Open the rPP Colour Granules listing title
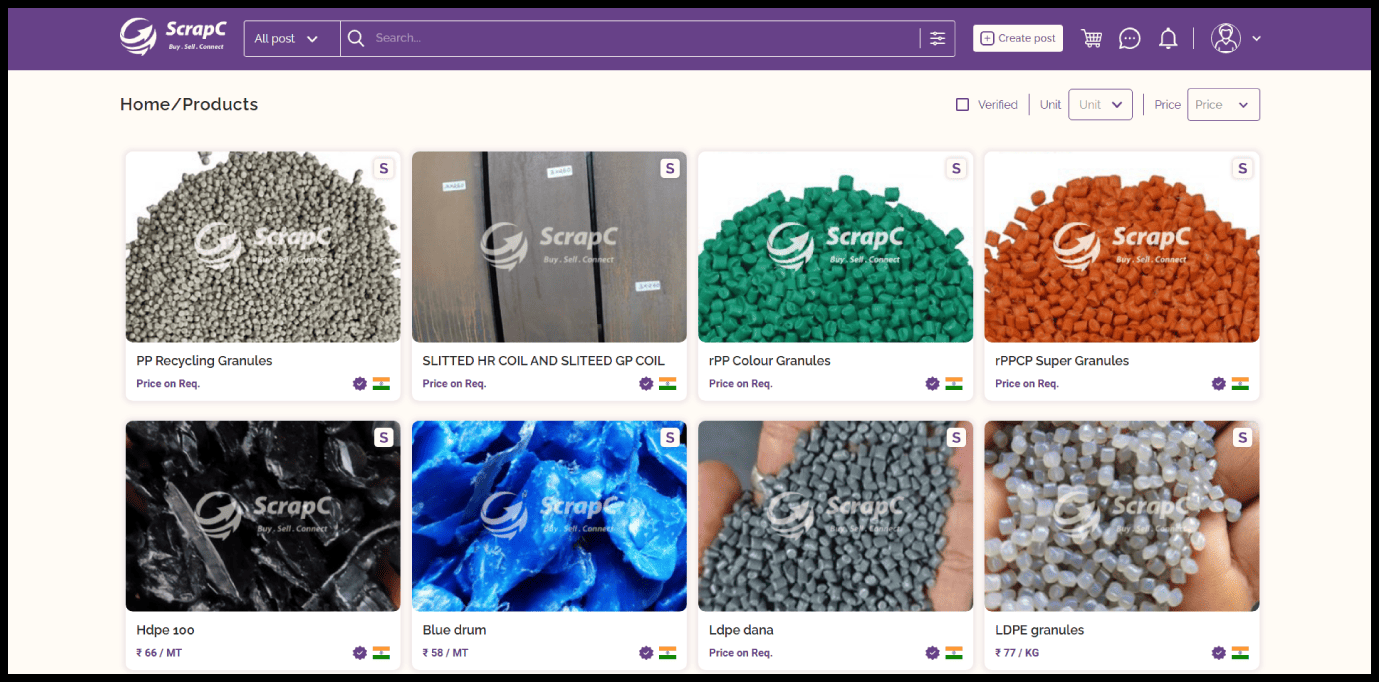 [769, 361]
